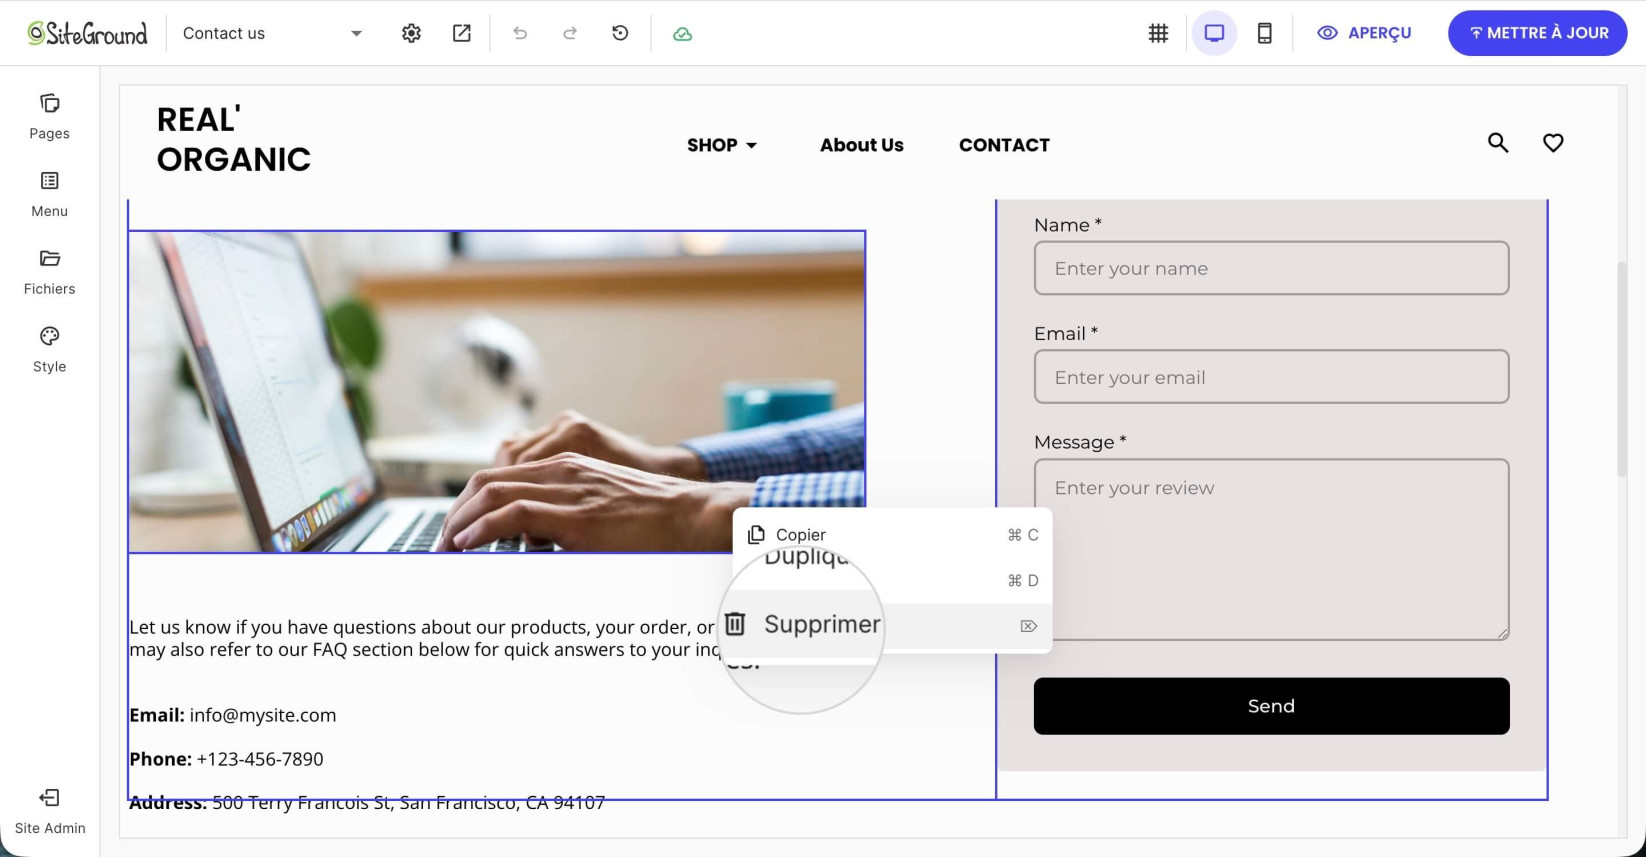
Task: Click the cloud save status icon
Action: click(682, 34)
